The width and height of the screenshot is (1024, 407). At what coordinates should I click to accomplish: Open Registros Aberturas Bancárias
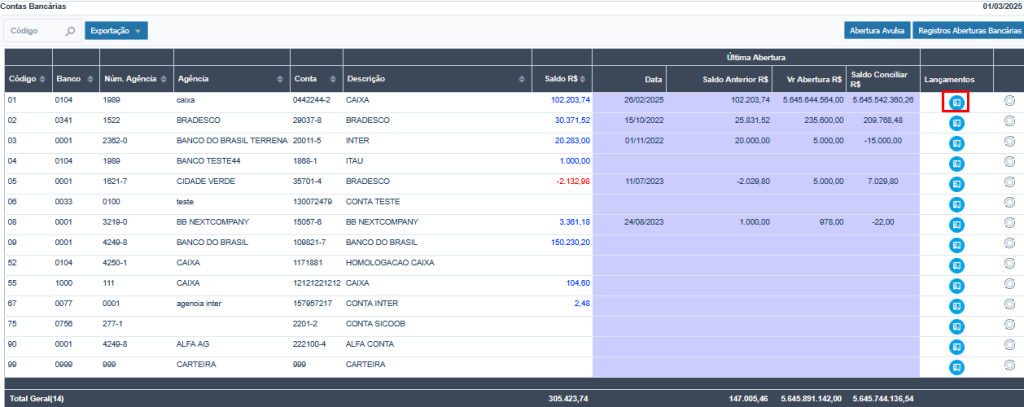tap(968, 31)
